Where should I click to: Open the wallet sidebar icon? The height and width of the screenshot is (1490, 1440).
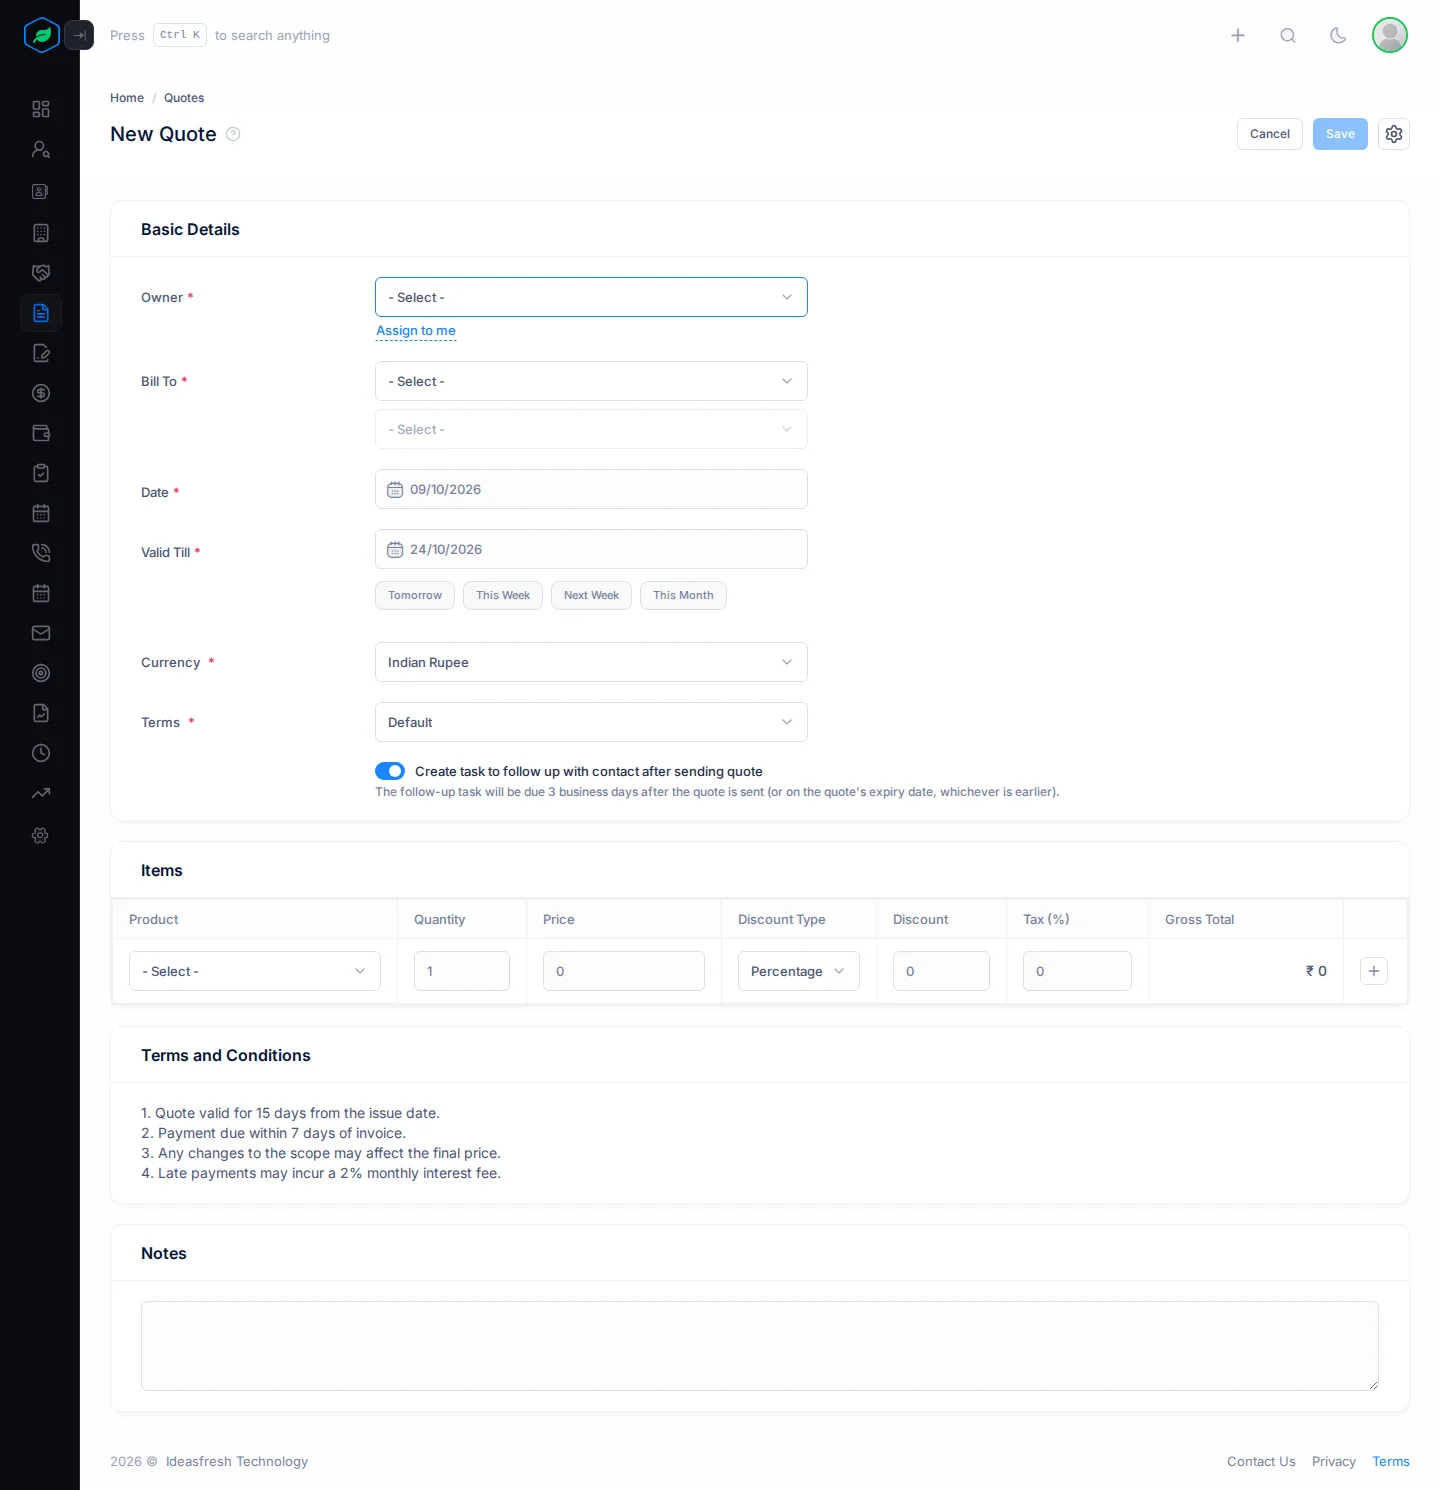(41, 433)
